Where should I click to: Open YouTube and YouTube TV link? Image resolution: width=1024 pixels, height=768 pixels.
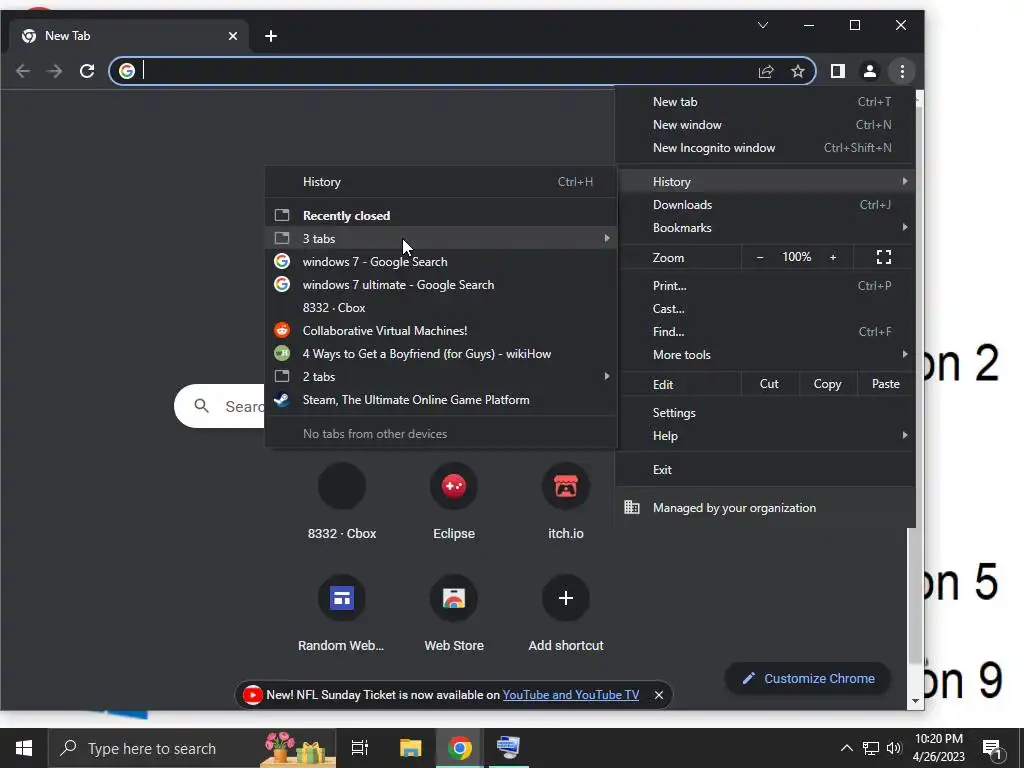[571, 695]
